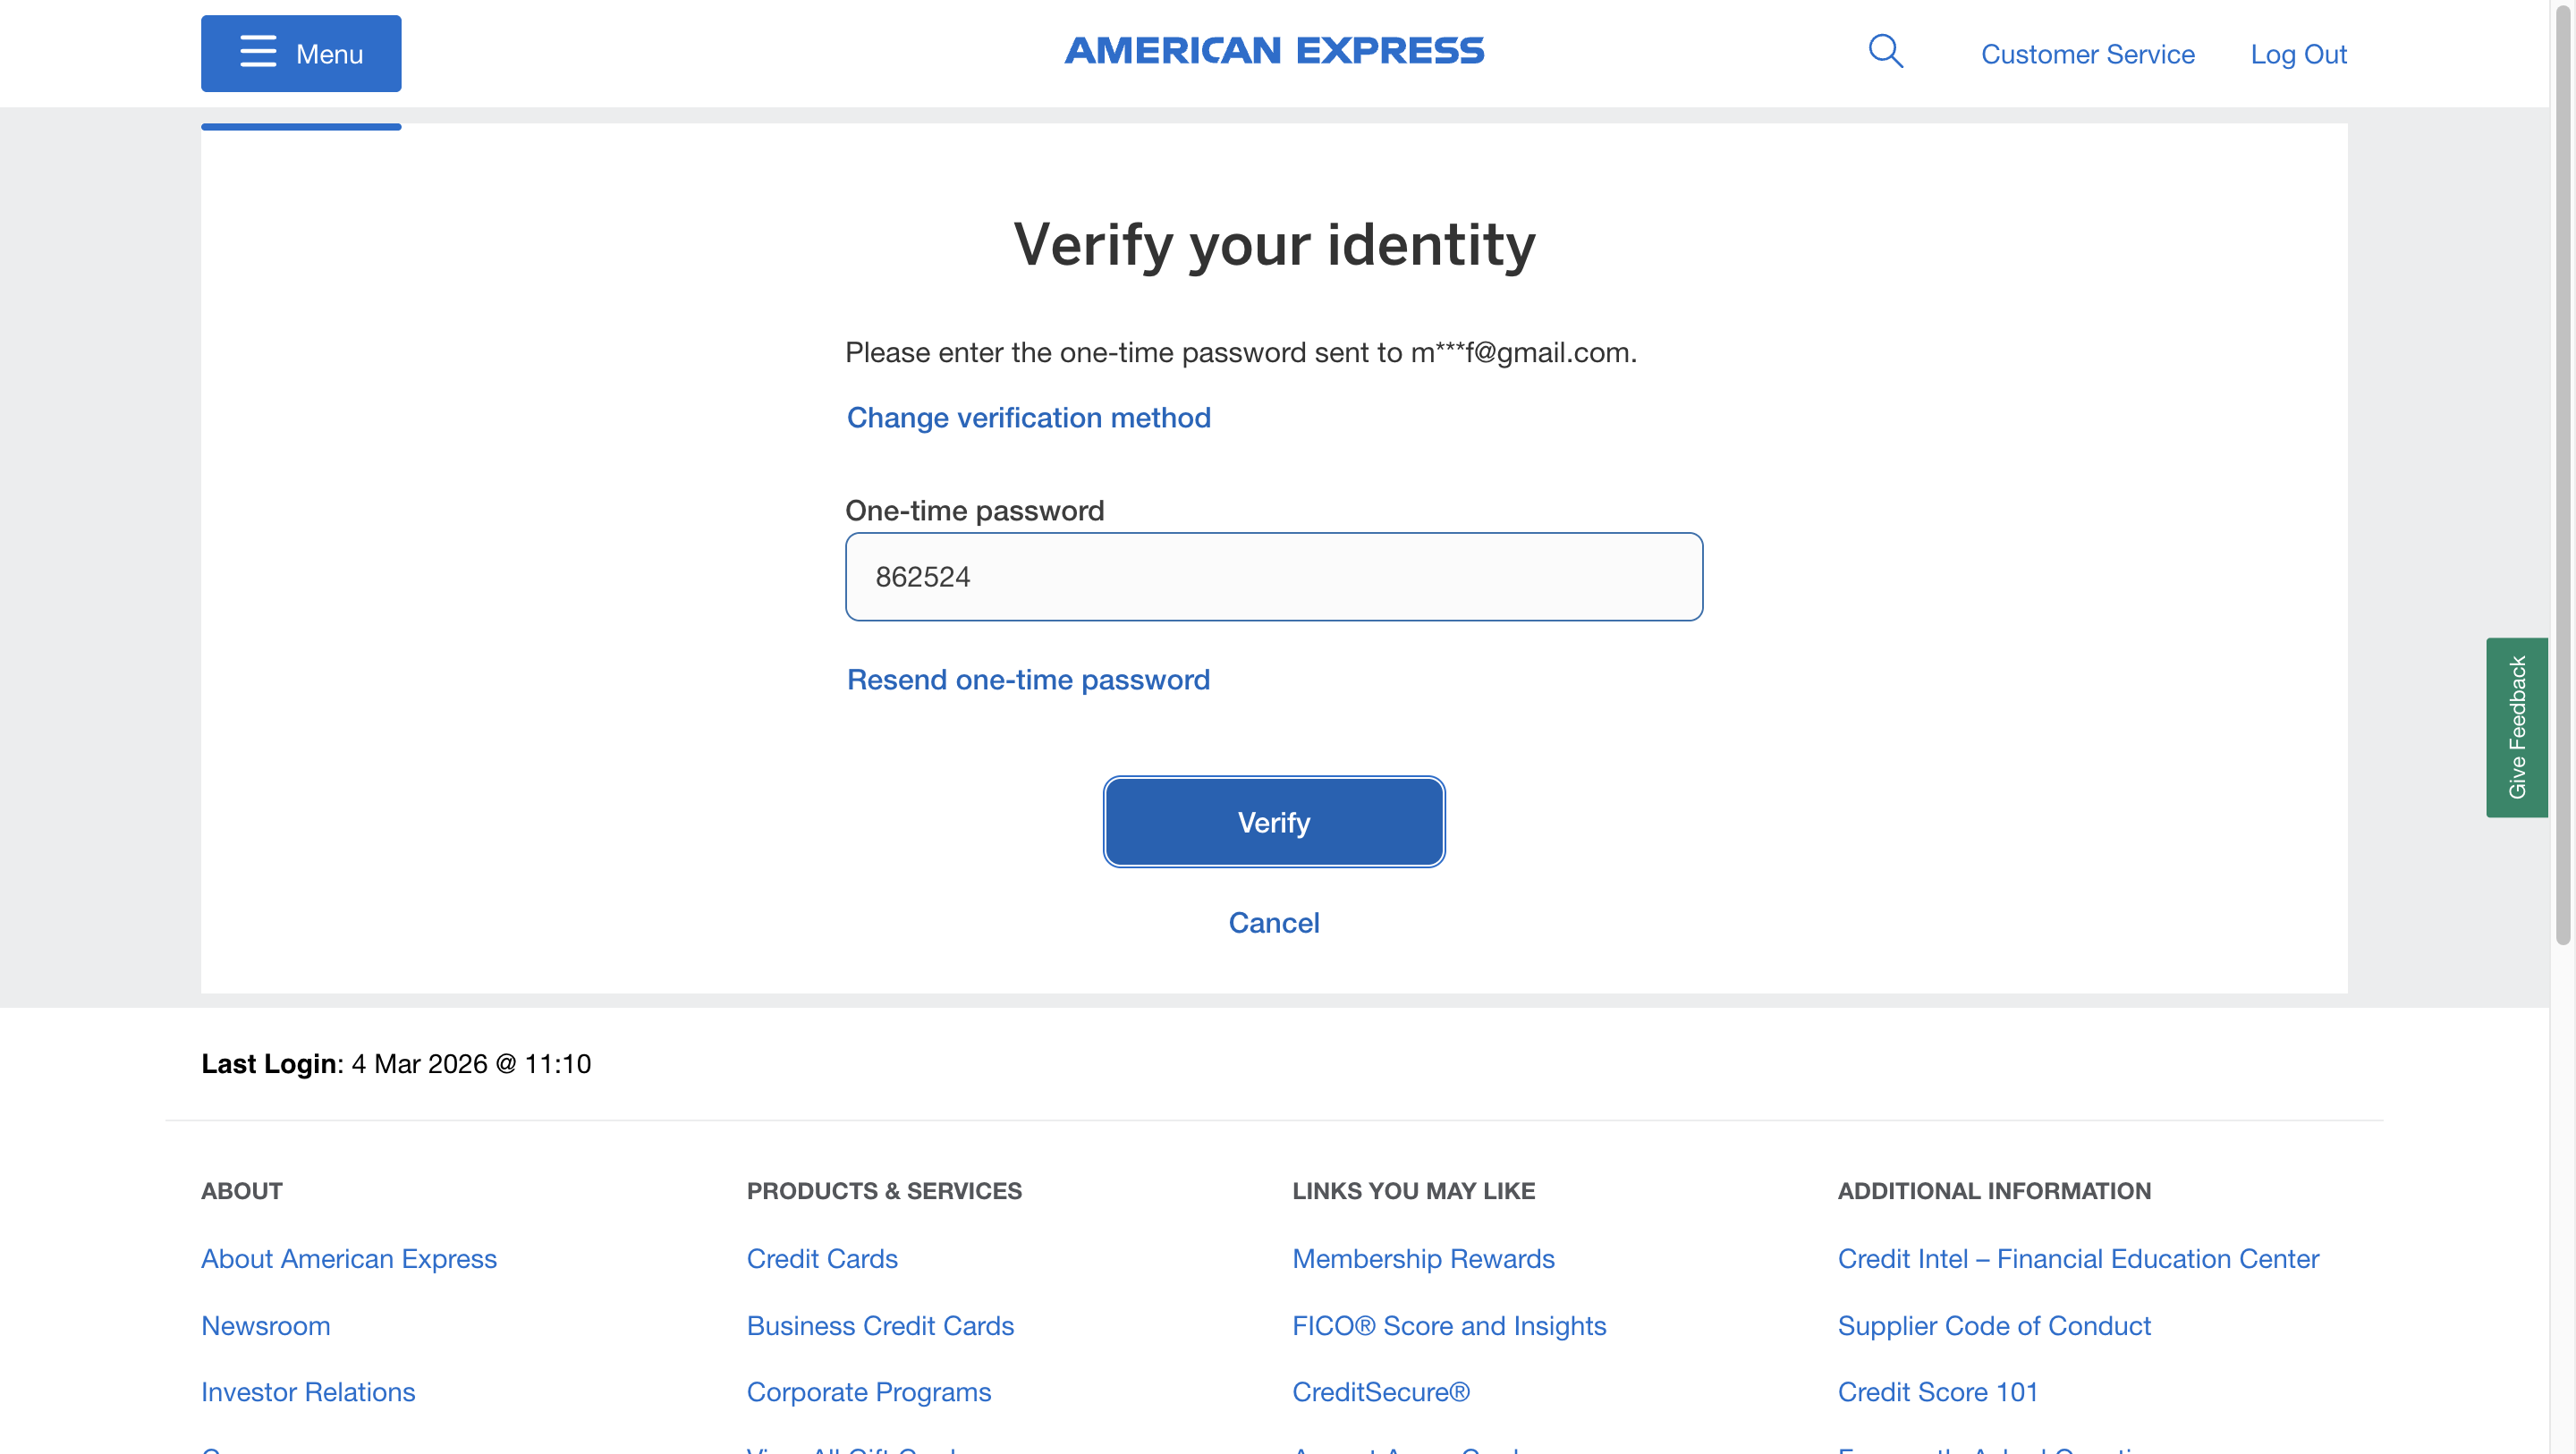
Task: View FICO Score and Insights
Action: coord(1449,1325)
